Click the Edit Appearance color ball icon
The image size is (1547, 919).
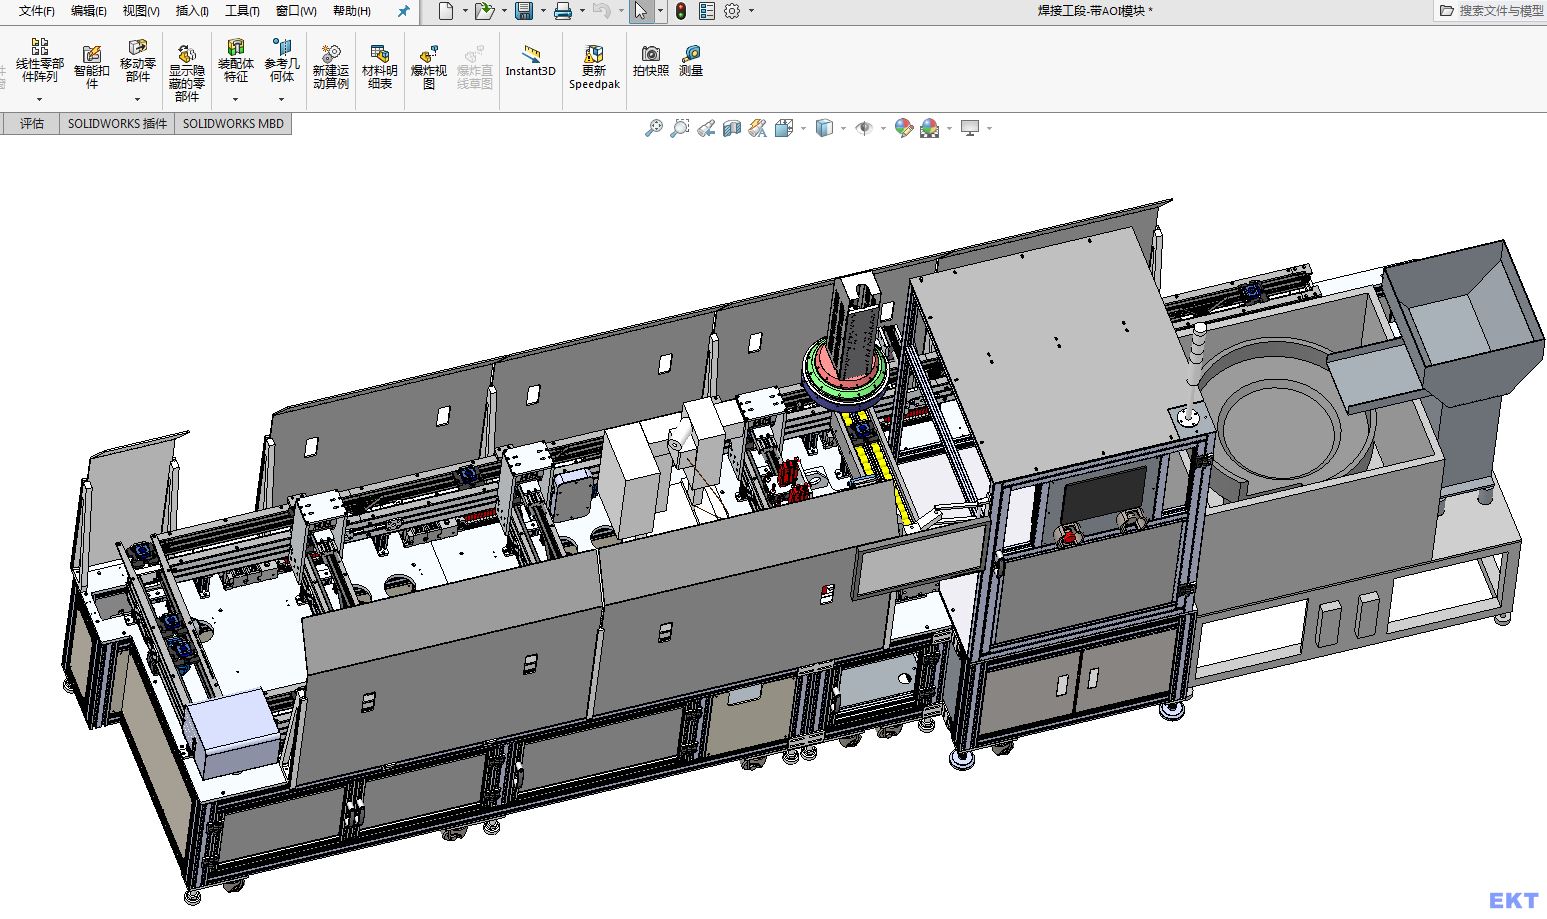[x=903, y=128]
